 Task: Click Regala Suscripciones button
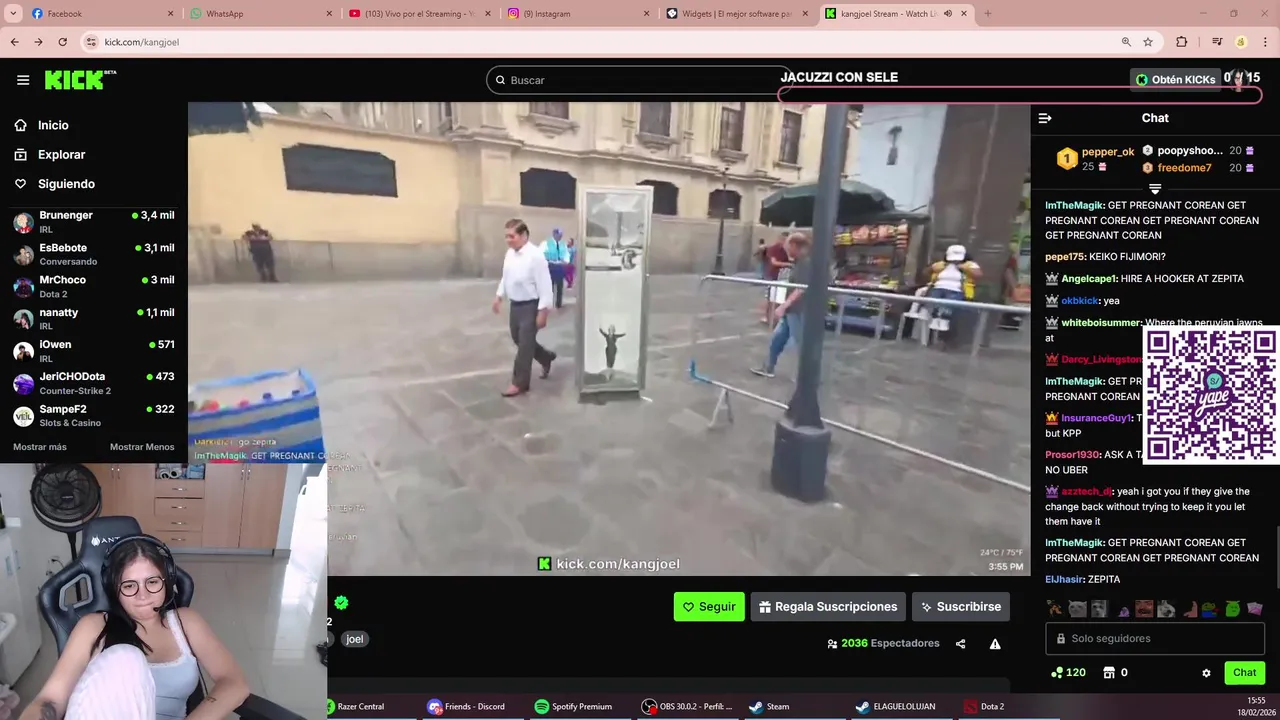click(x=828, y=607)
